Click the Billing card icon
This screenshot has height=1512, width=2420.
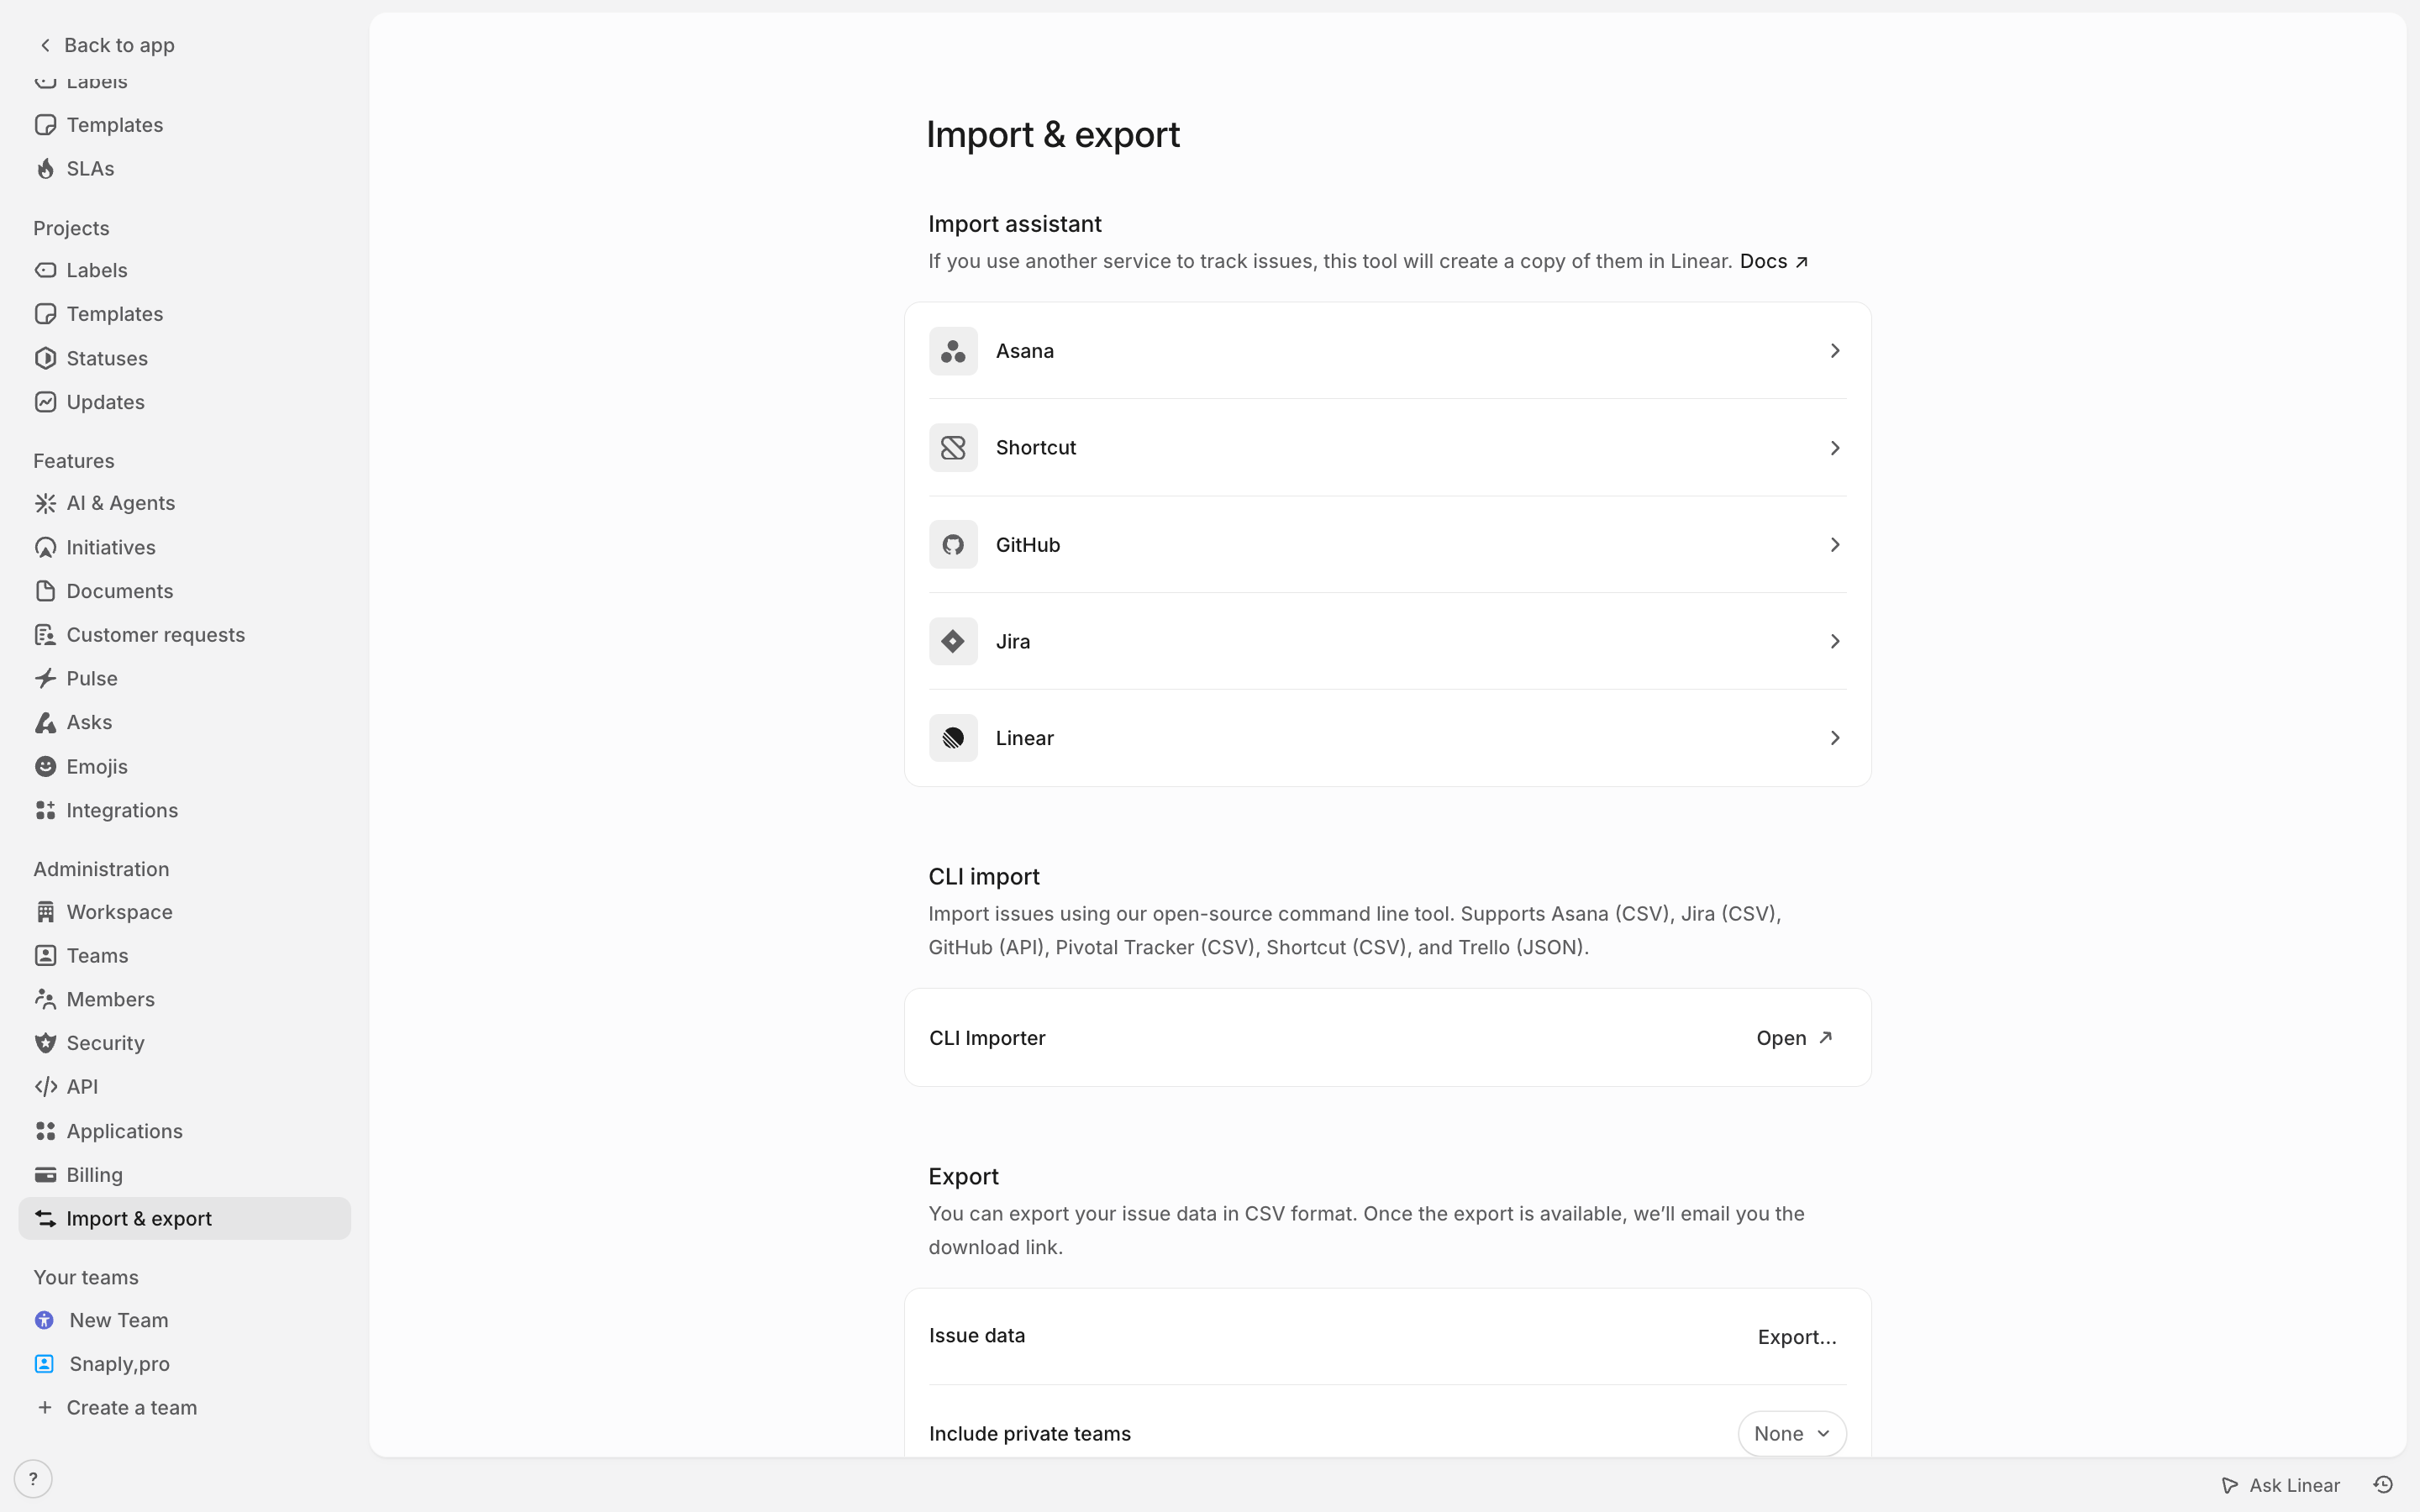(x=45, y=1175)
